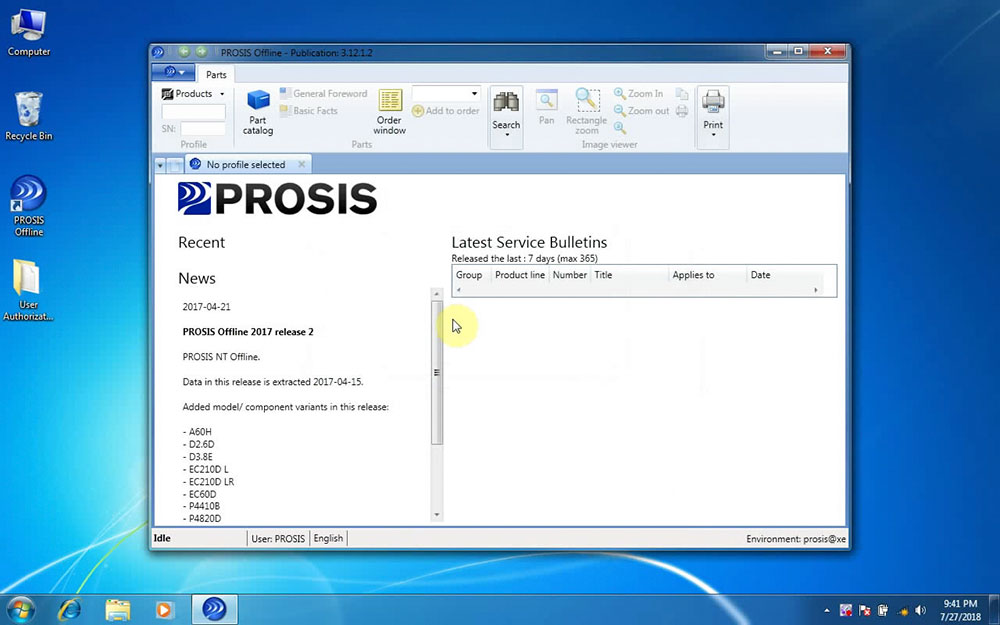Switch to the Parts ribbon tab
The image size is (1000, 625).
(216, 74)
